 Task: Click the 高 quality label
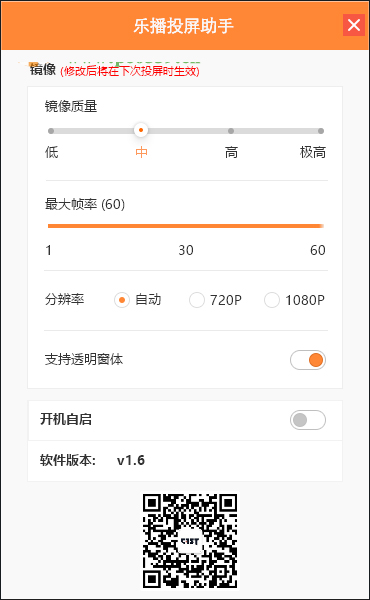231,152
